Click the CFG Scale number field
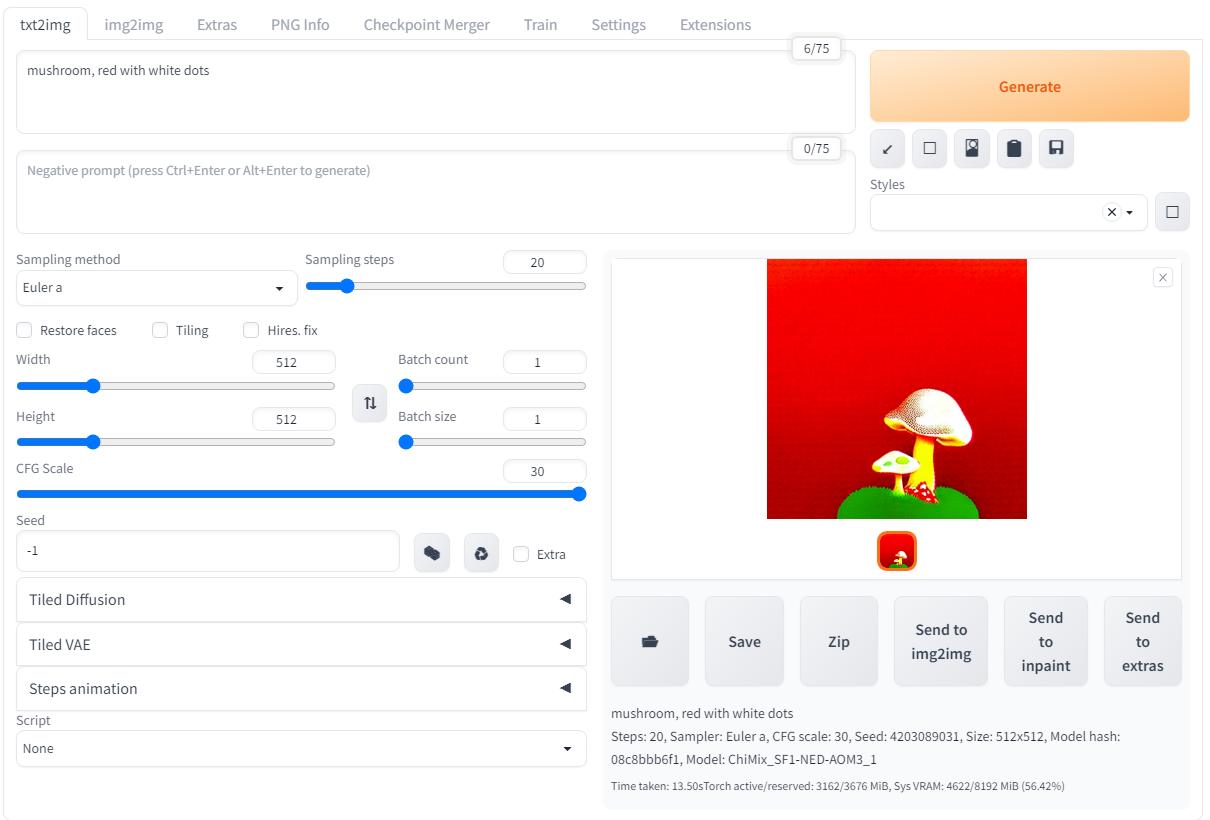This screenshot has height=820, width=1210. tap(545, 471)
